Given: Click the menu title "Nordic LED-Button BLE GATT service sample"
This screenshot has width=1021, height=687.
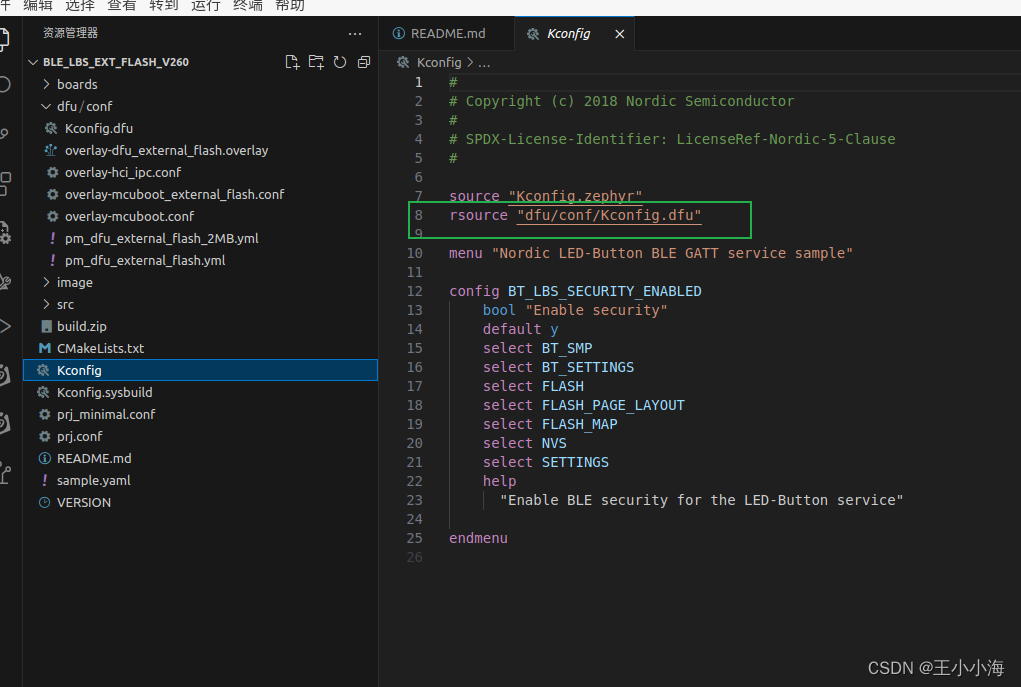Looking at the screenshot, I should (672, 253).
